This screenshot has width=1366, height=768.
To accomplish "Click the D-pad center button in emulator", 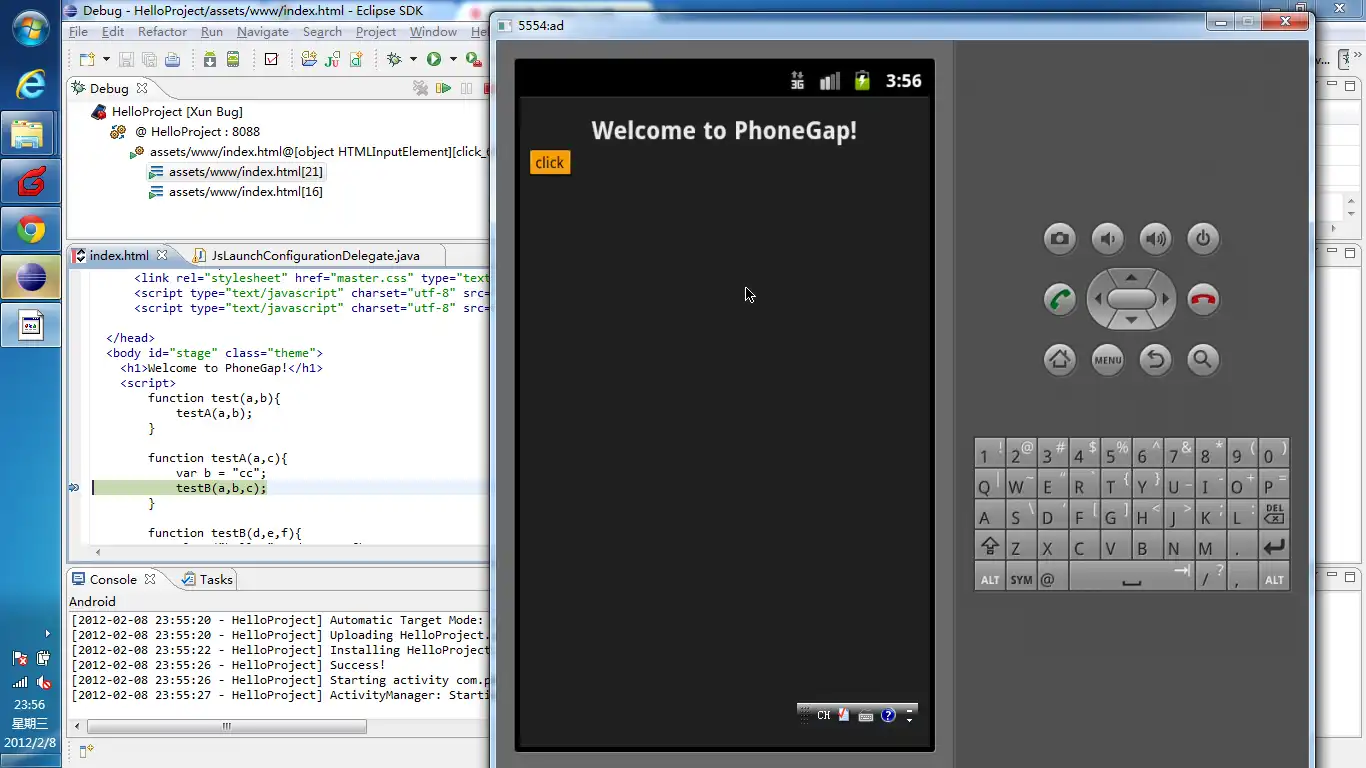I will click(x=1132, y=299).
